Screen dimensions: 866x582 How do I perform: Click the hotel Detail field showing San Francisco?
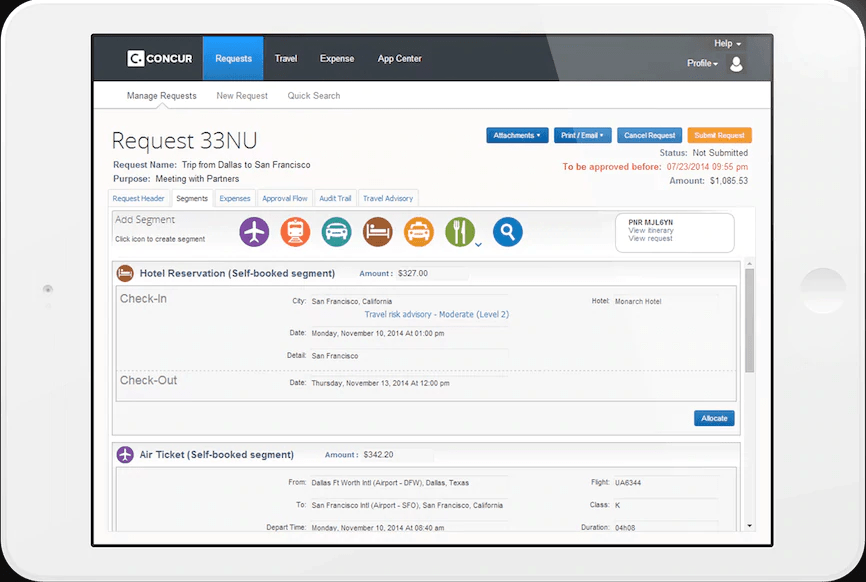[x=409, y=356]
